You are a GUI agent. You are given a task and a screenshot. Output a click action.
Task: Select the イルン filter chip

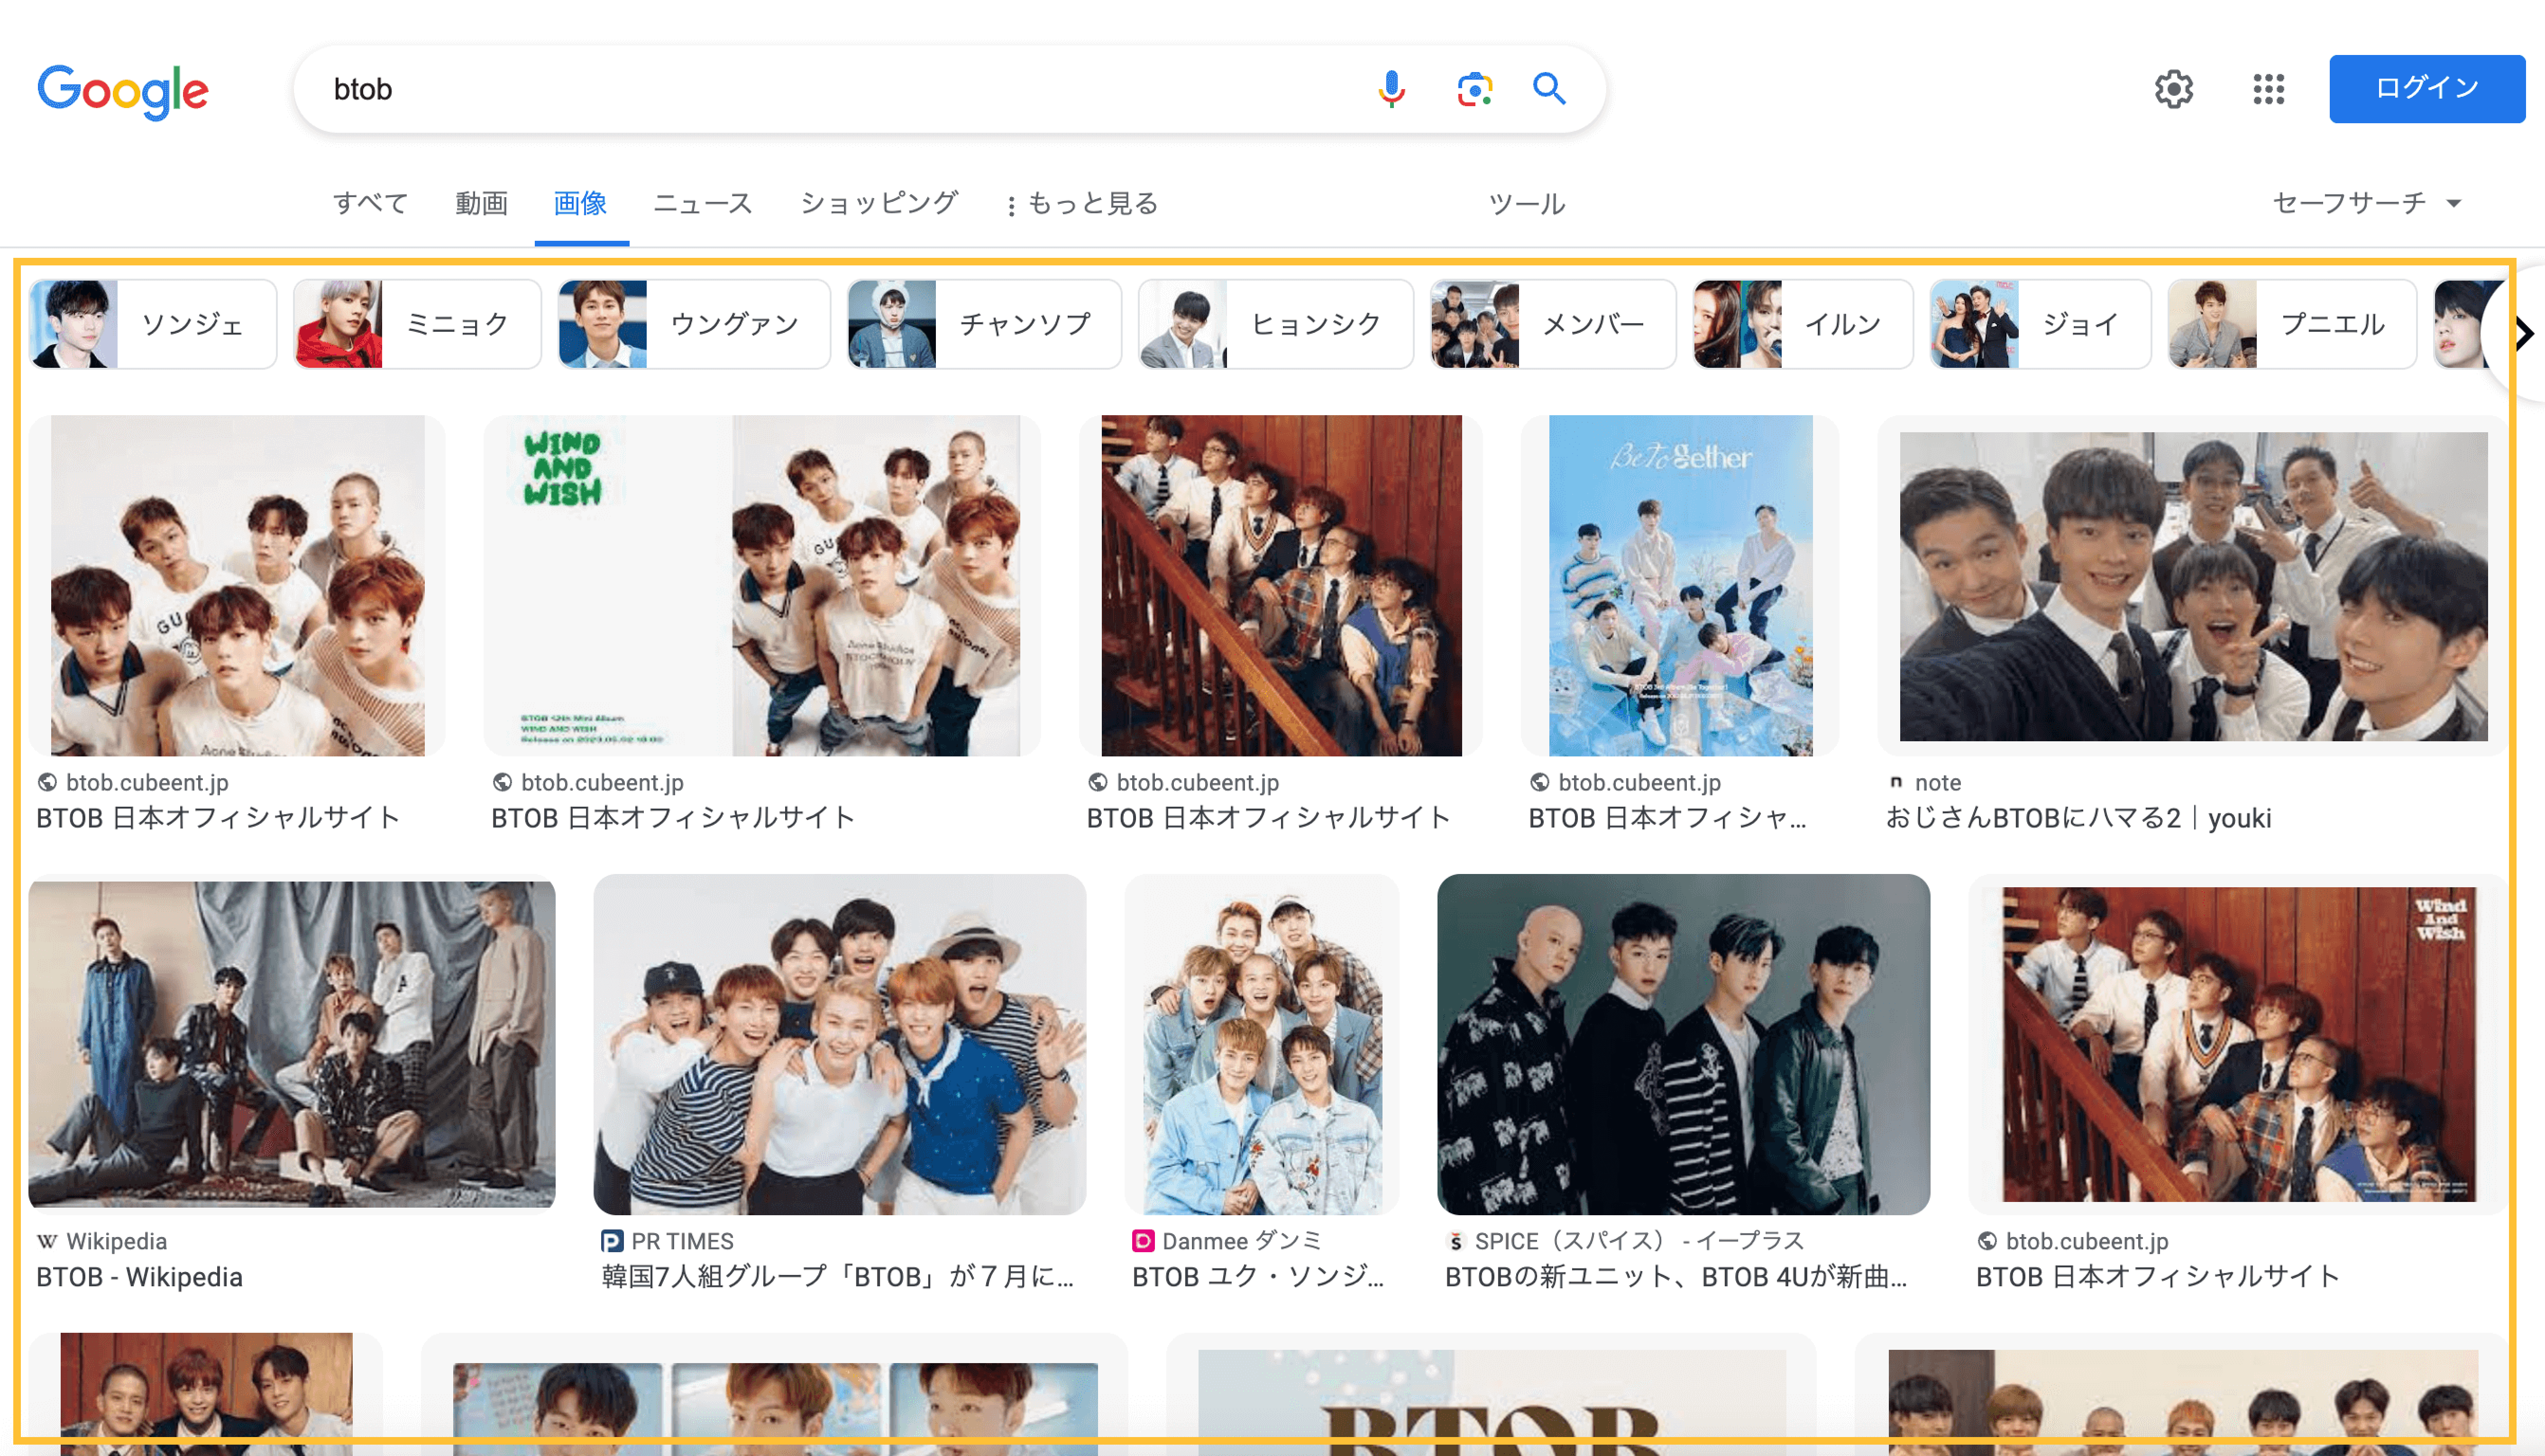1803,324
